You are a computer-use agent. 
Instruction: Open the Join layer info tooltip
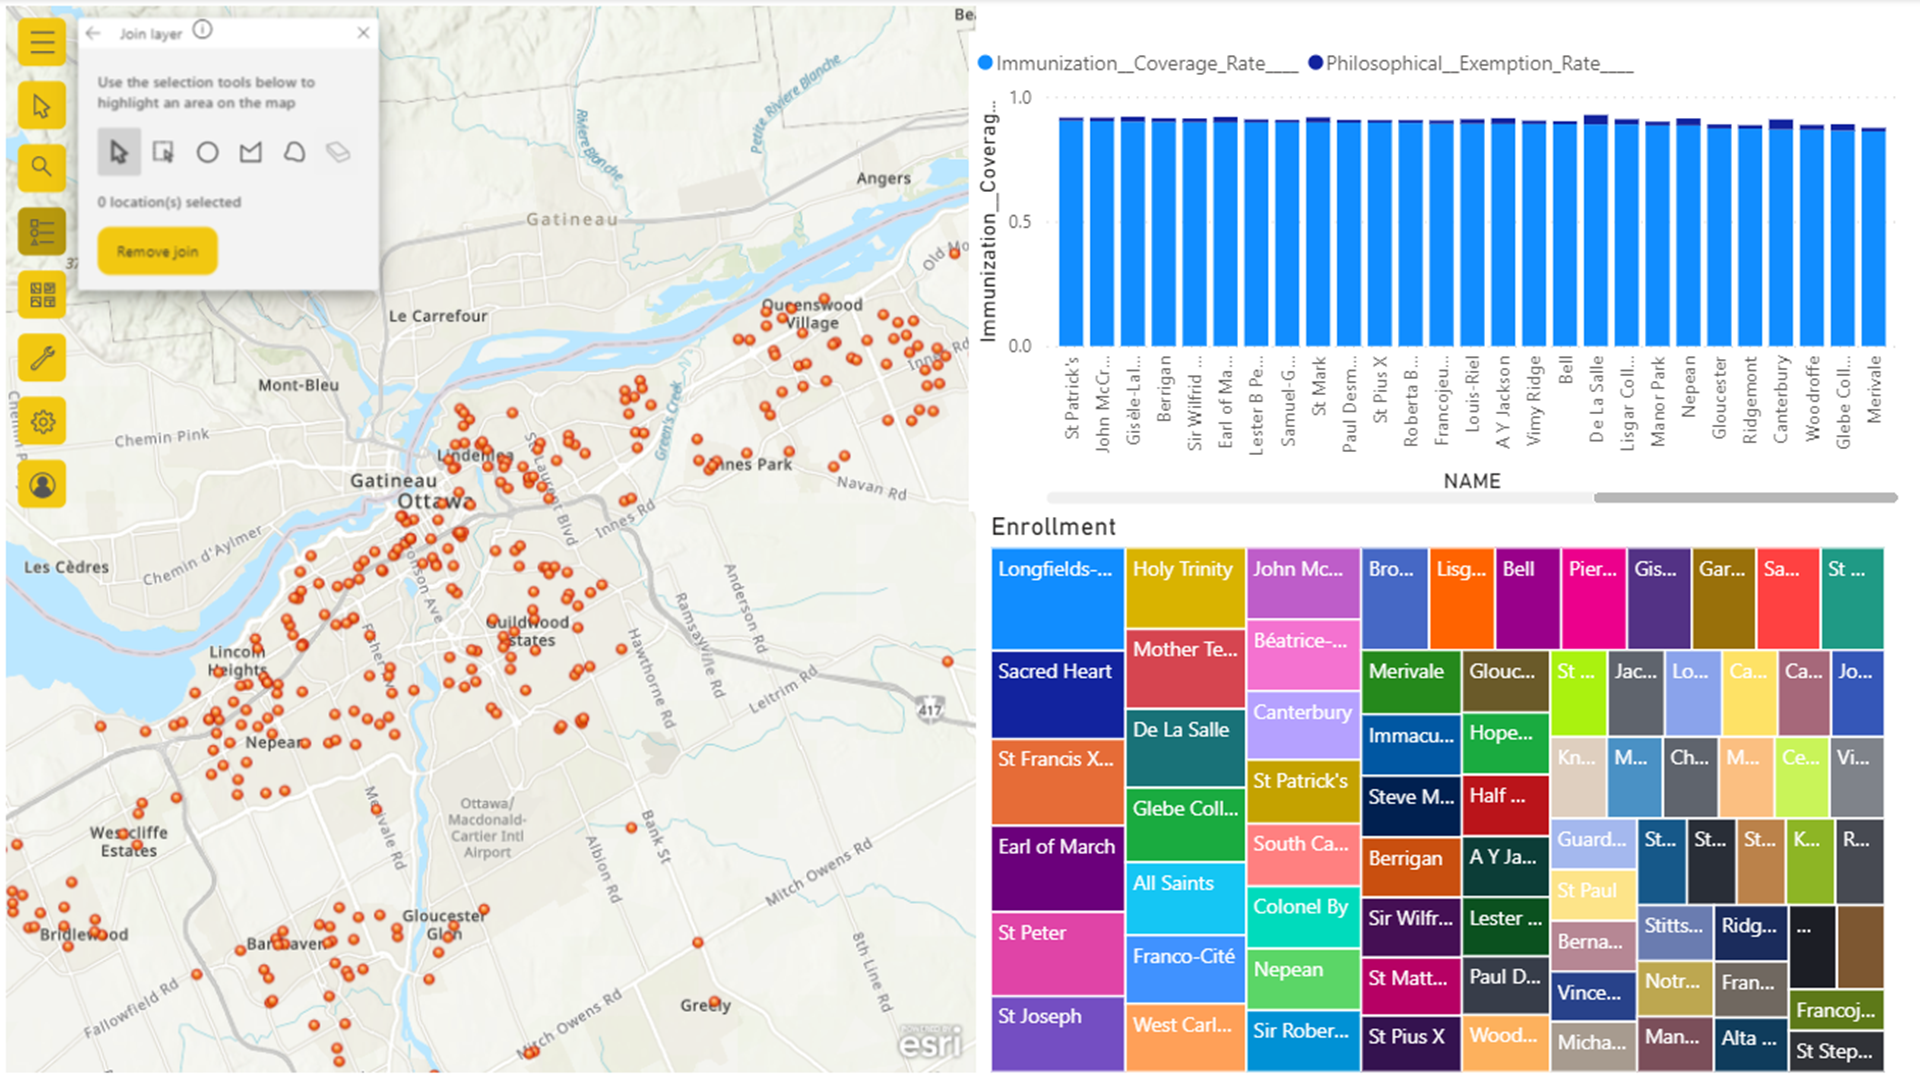coord(202,30)
